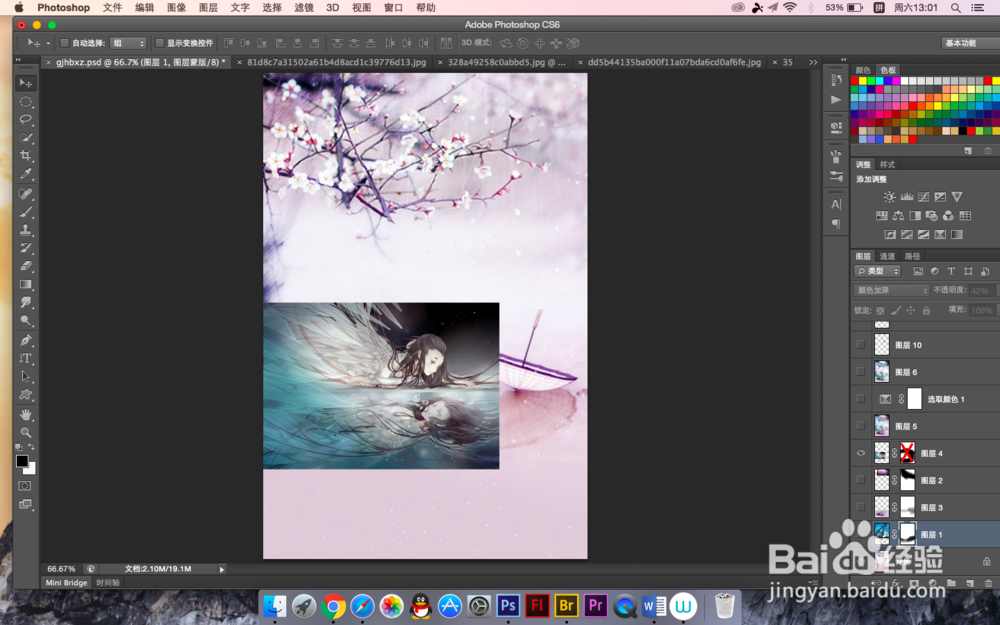Screen dimensions: 1000x625
Task: Select the Elliptical Marquee tool
Action: (x=26, y=101)
